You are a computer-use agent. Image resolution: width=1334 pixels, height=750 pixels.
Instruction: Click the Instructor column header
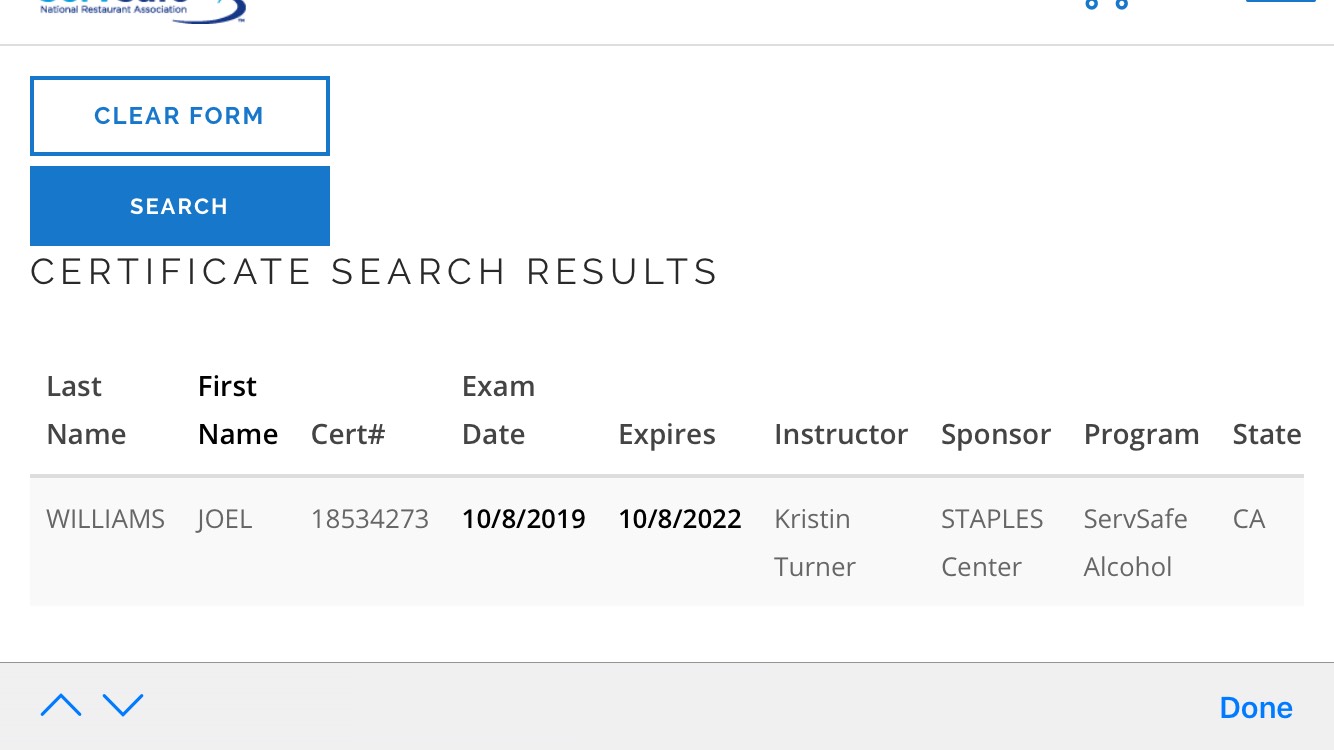click(841, 435)
